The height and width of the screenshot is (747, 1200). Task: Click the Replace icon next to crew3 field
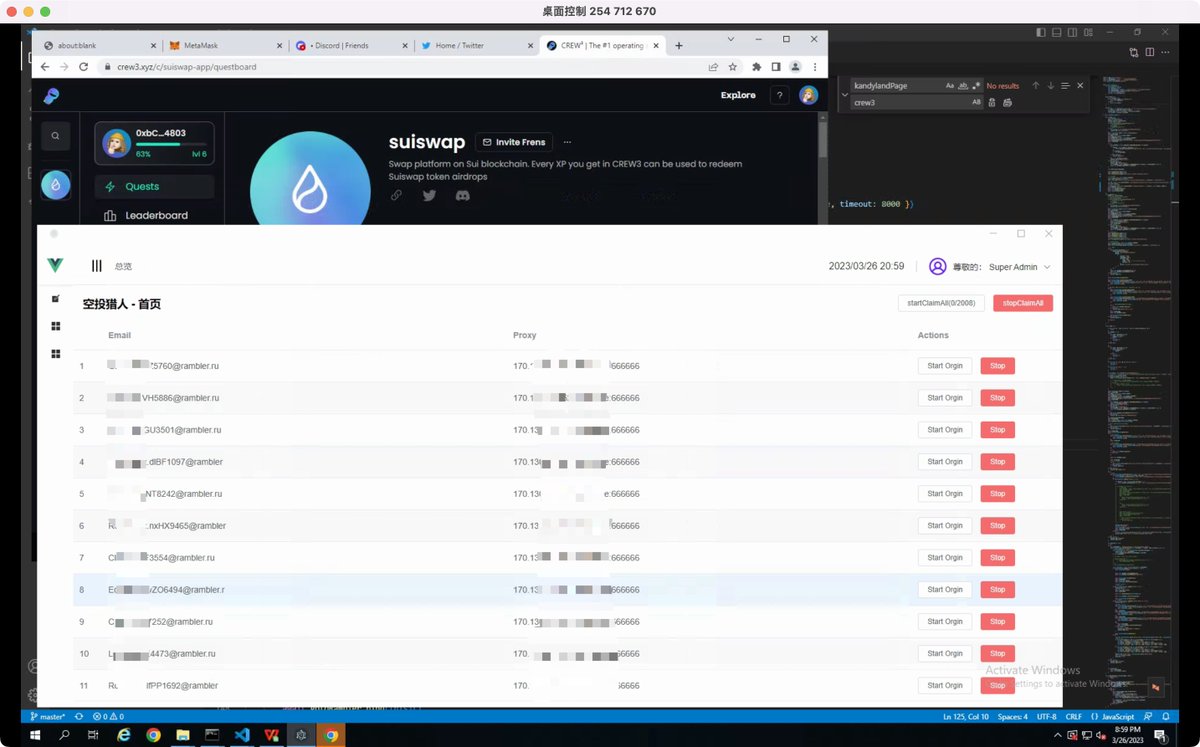tap(991, 103)
